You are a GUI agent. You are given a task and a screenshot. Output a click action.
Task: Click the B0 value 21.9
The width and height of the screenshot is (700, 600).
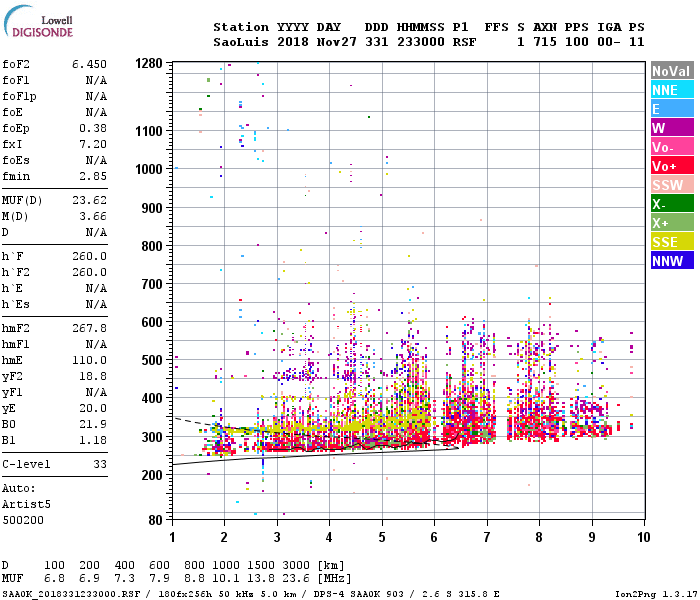point(93,424)
